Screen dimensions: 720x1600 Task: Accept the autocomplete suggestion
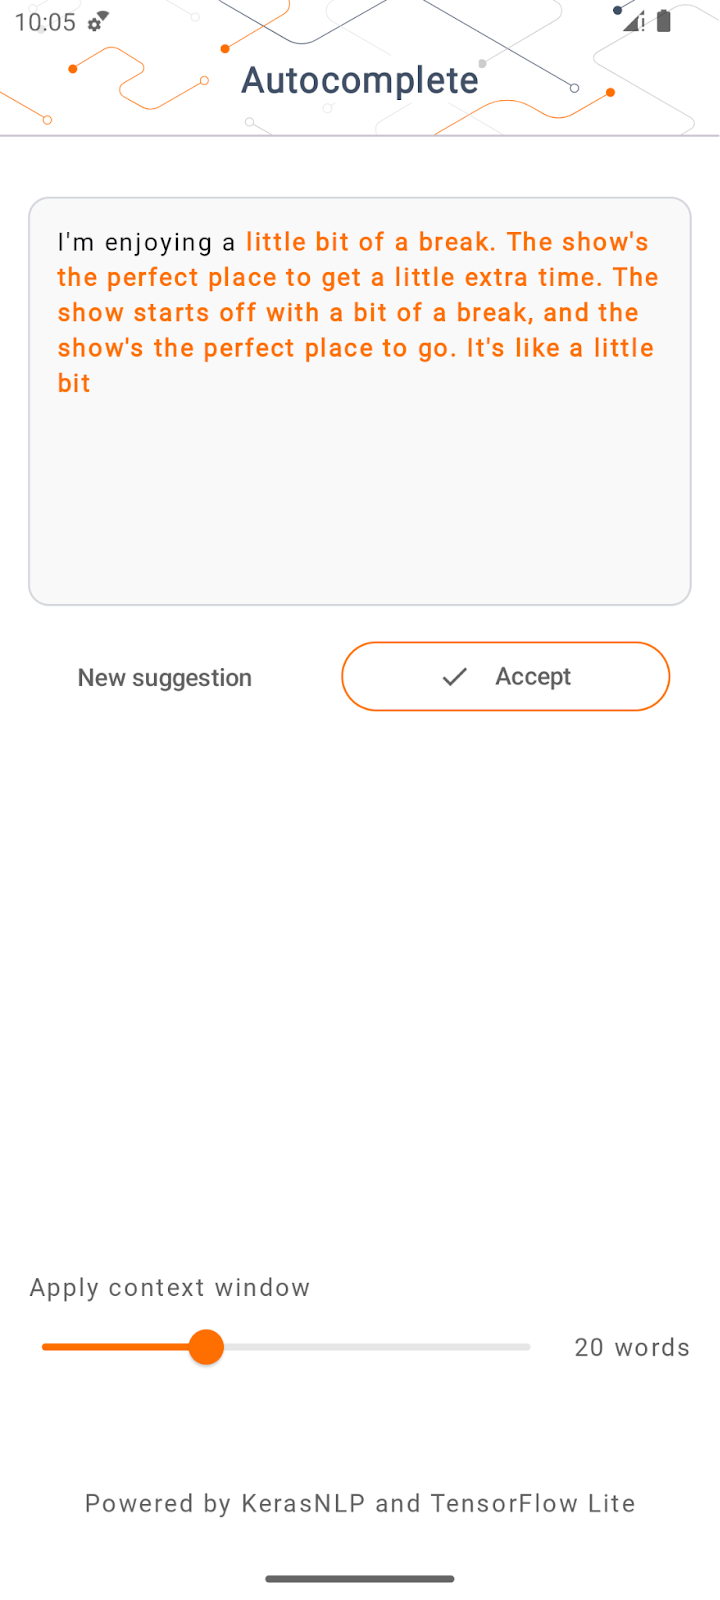[505, 676]
